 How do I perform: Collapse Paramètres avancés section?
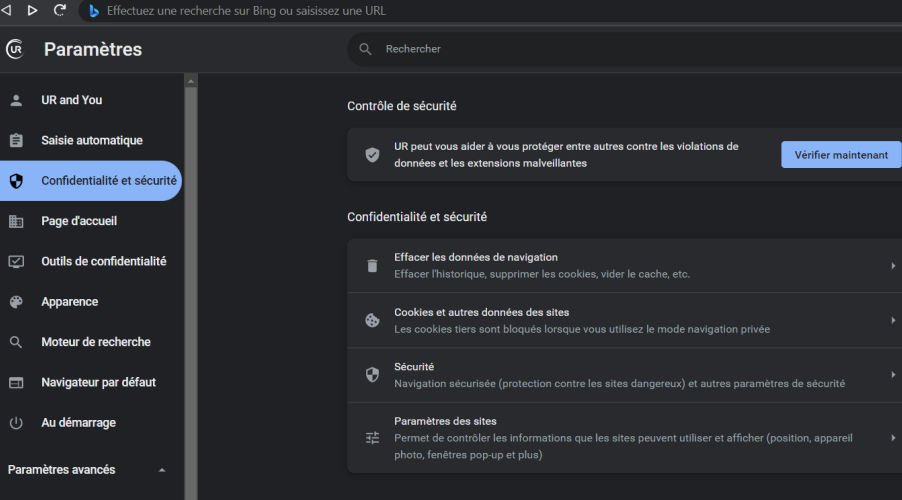(162, 470)
